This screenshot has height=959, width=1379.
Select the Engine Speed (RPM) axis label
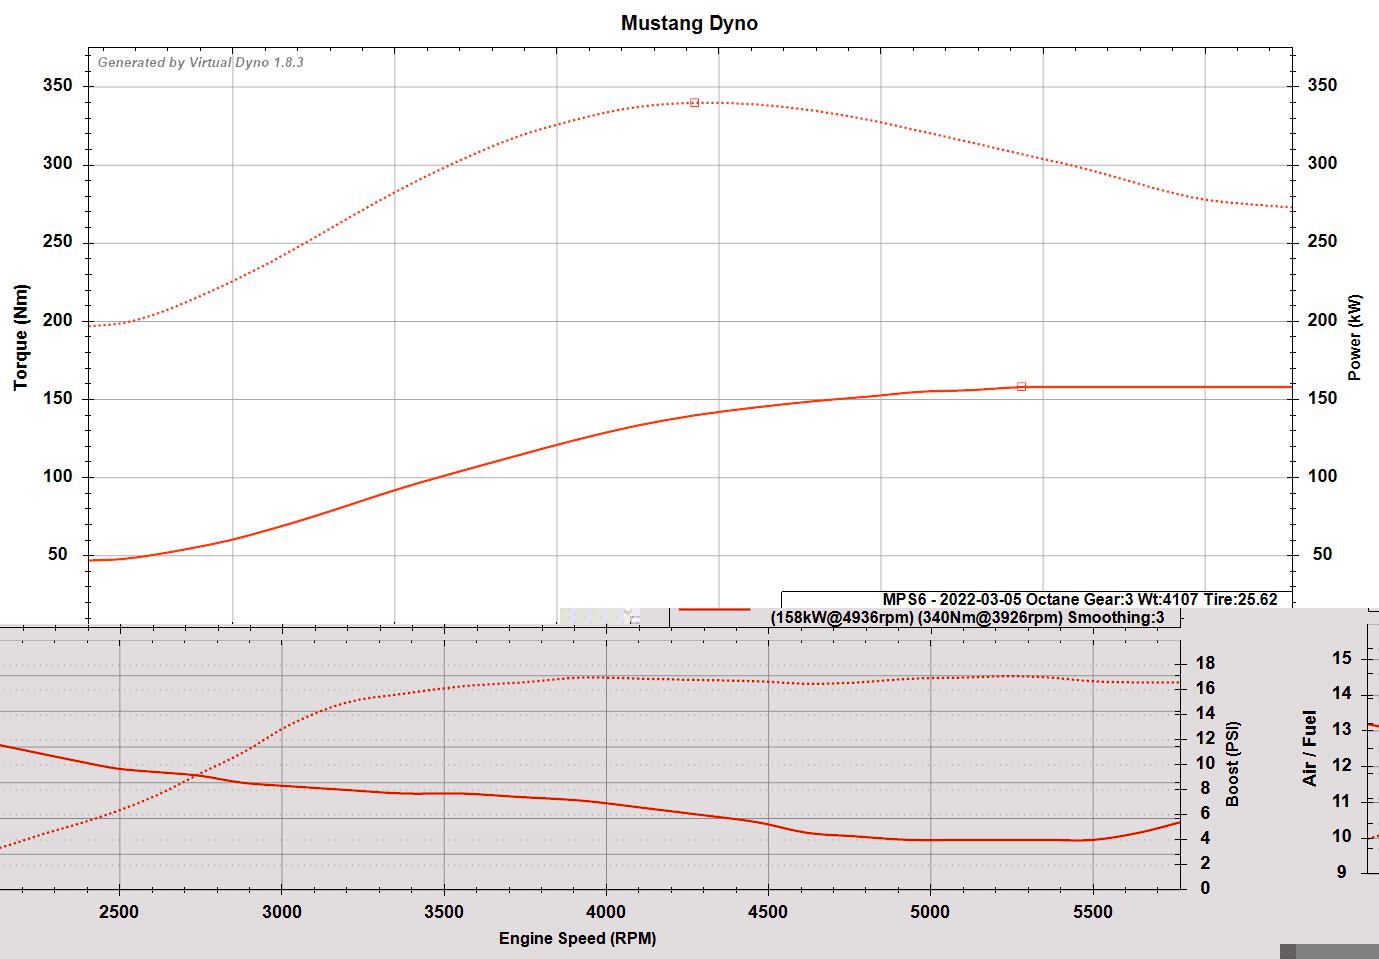click(x=578, y=938)
